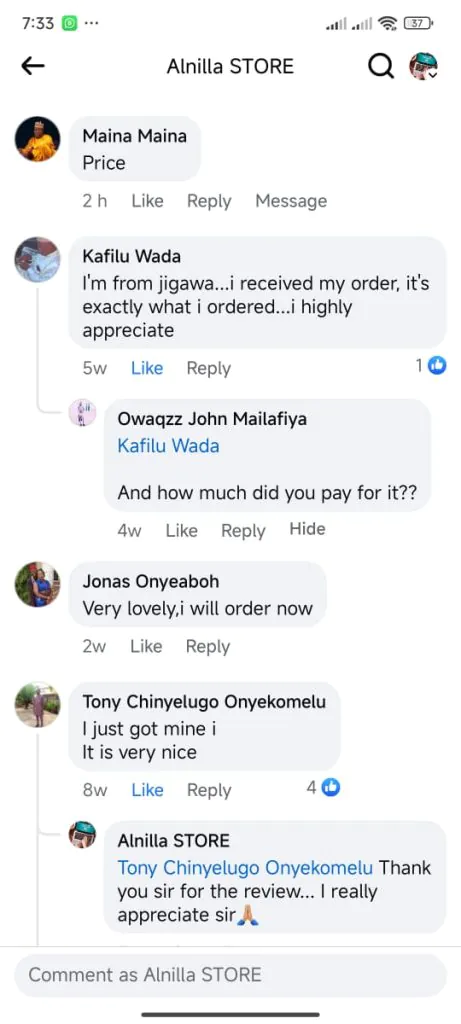Open the profile switcher avatar in header
This screenshot has width=461, height=1024.
pyautogui.click(x=423, y=66)
